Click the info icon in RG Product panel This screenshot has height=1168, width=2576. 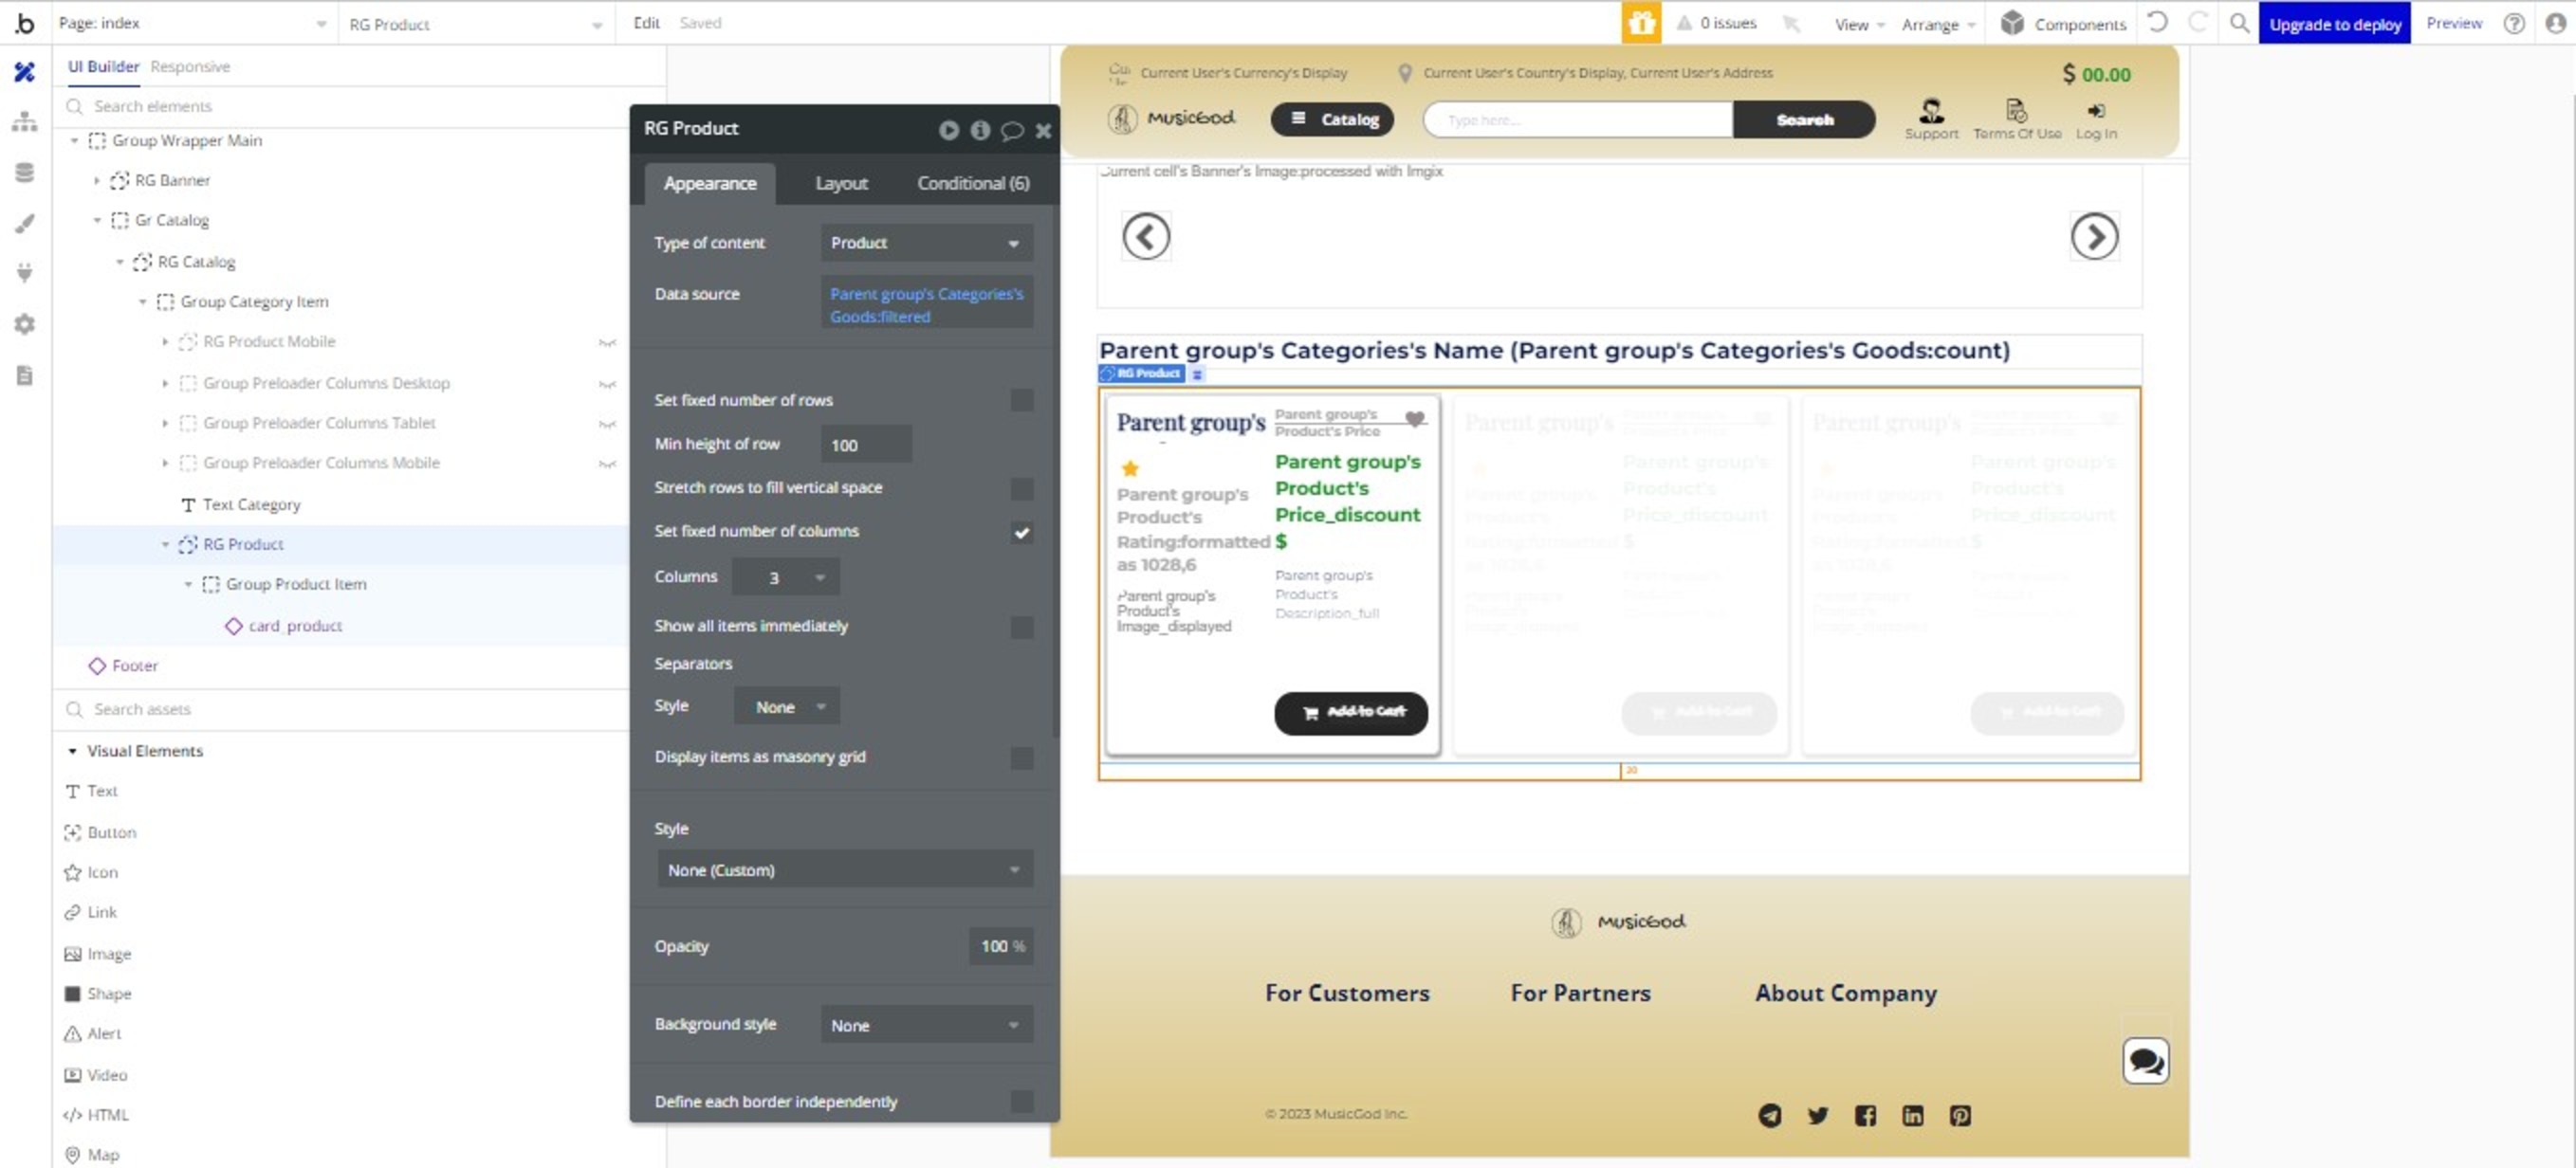click(x=980, y=130)
